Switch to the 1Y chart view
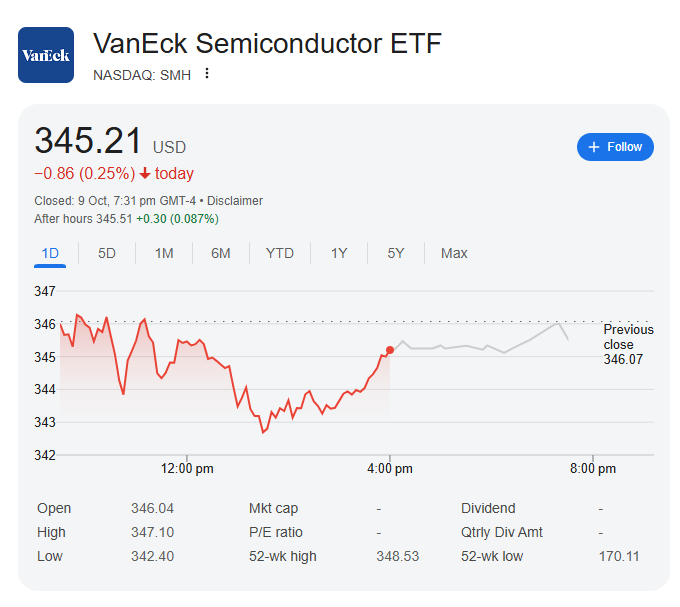 pyautogui.click(x=339, y=253)
